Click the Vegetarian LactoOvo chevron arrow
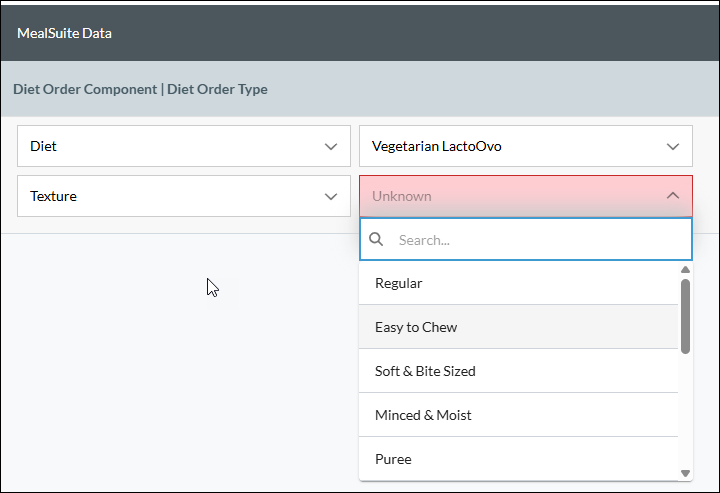This screenshot has height=493, width=720. coord(673,146)
